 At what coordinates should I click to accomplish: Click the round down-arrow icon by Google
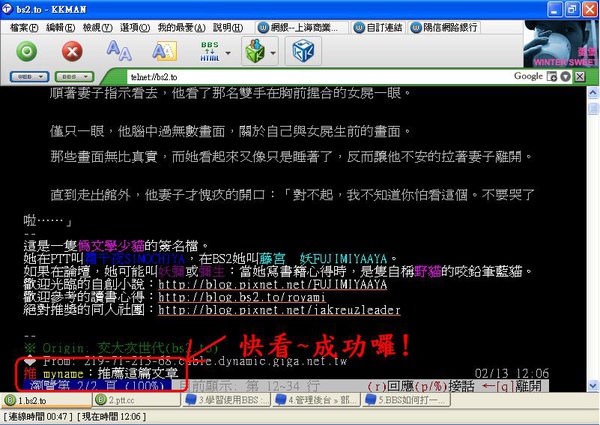(566, 77)
